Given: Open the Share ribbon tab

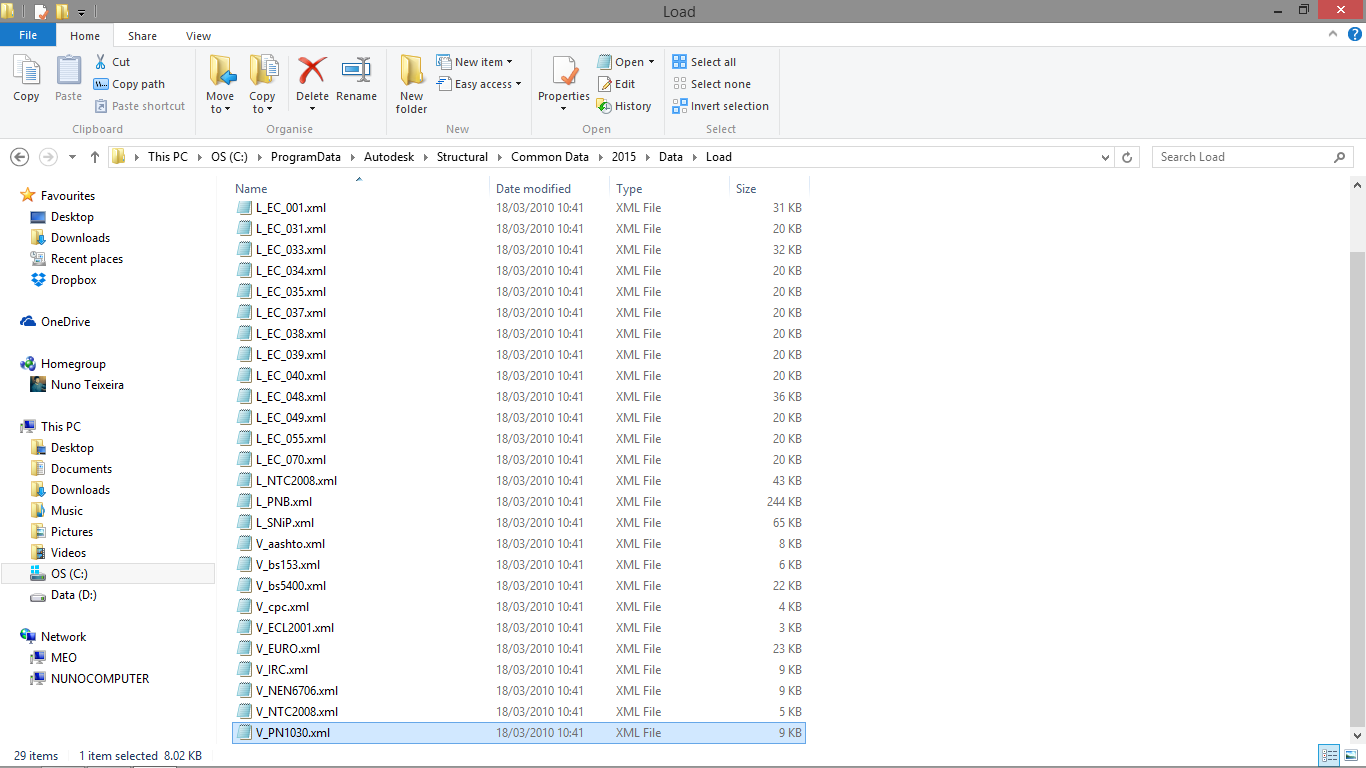Looking at the screenshot, I should 142,35.
